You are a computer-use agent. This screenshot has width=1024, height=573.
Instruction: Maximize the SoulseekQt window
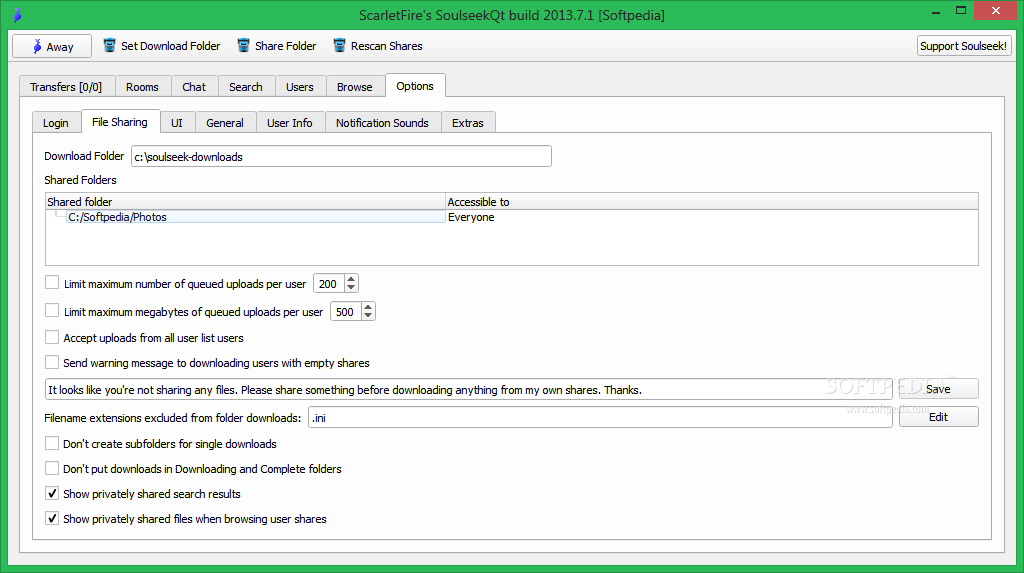961,10
